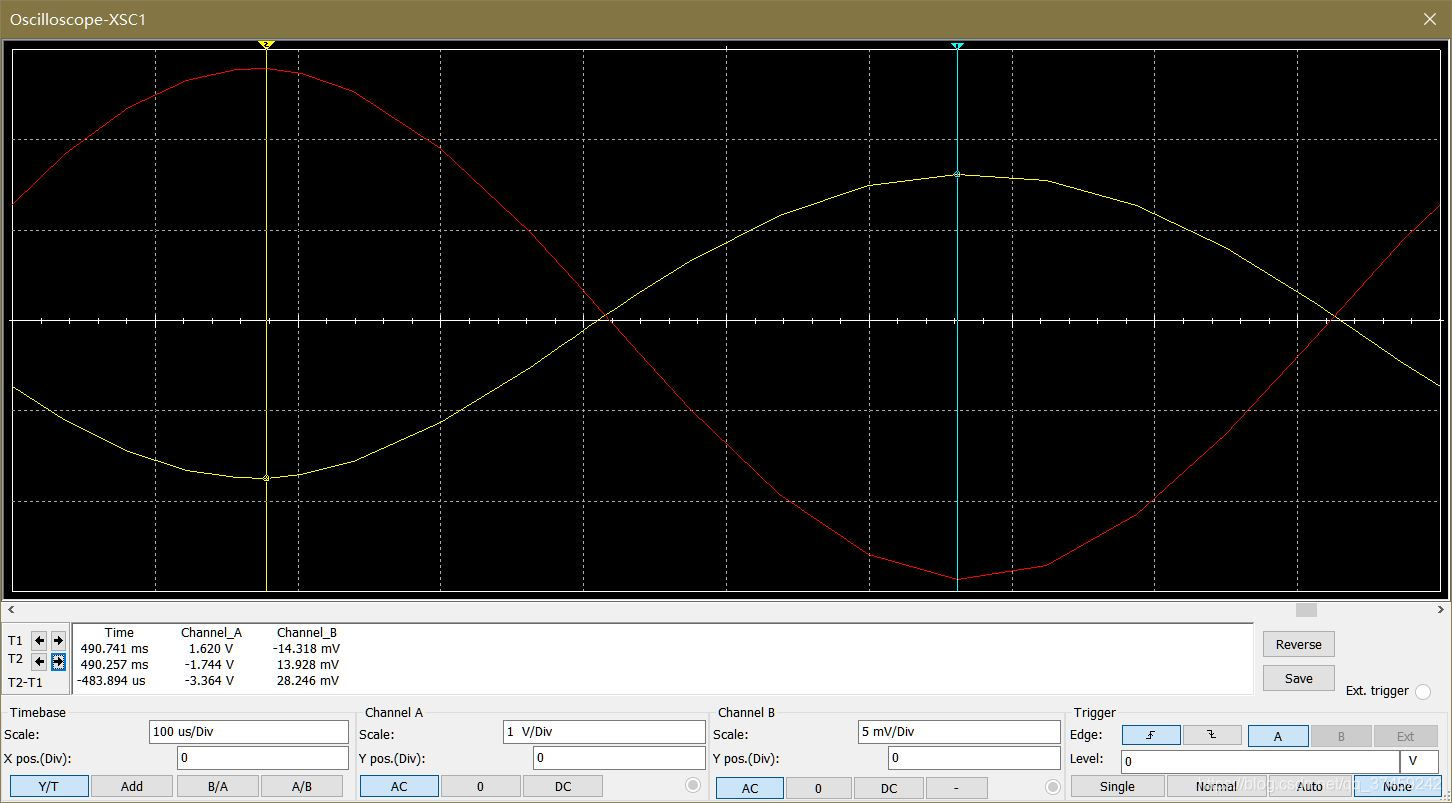This screenshot has height=803, width=1452.
Task: Move T2 cursor right with arrow
Action: pyautogui.click(x=58, y=661)
